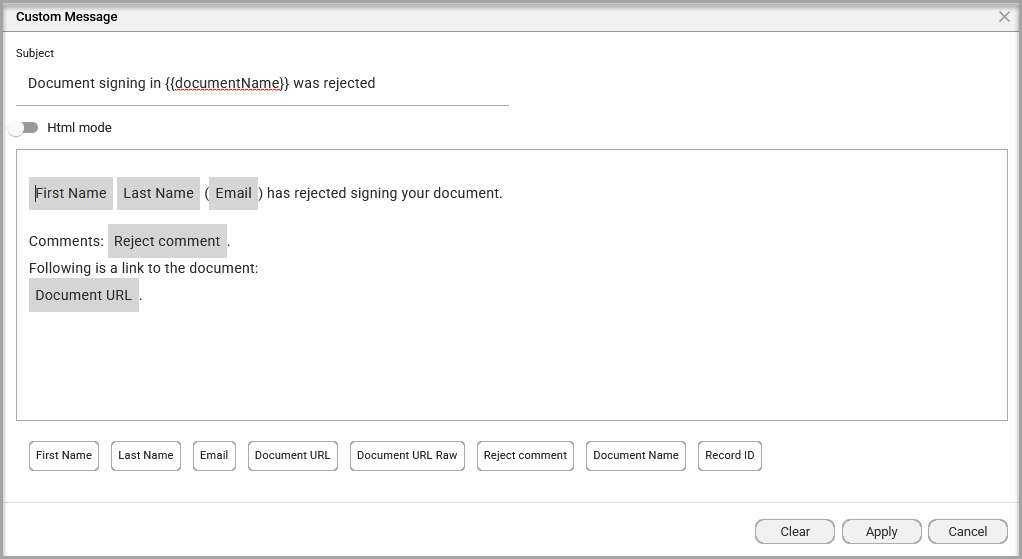Click the 'Subject' label
The width and height of the screenshot is (1022, 559).
[35, 53]
